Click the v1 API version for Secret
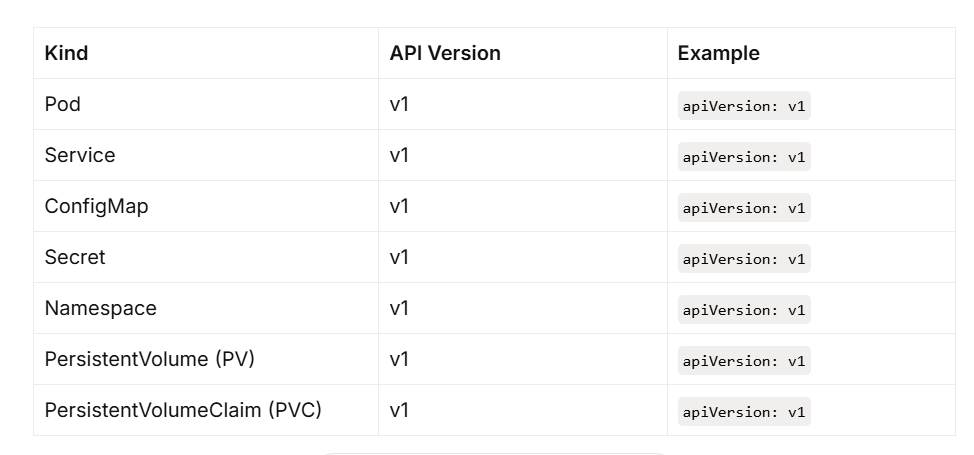The image size is (974, 455). [399, 257]
